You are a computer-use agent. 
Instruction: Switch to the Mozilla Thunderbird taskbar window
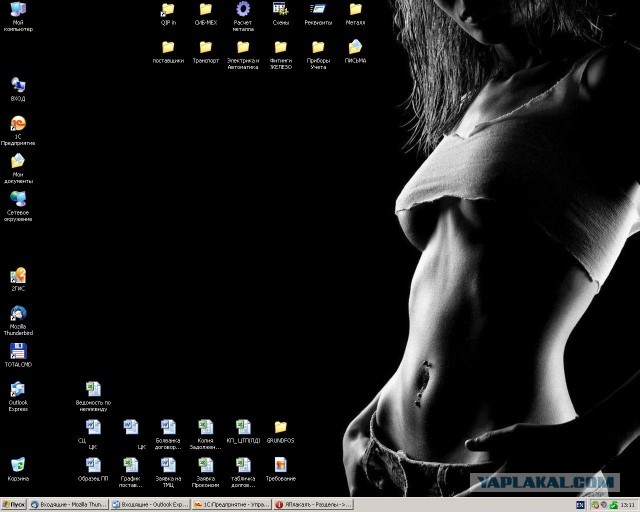coord(68,505)
